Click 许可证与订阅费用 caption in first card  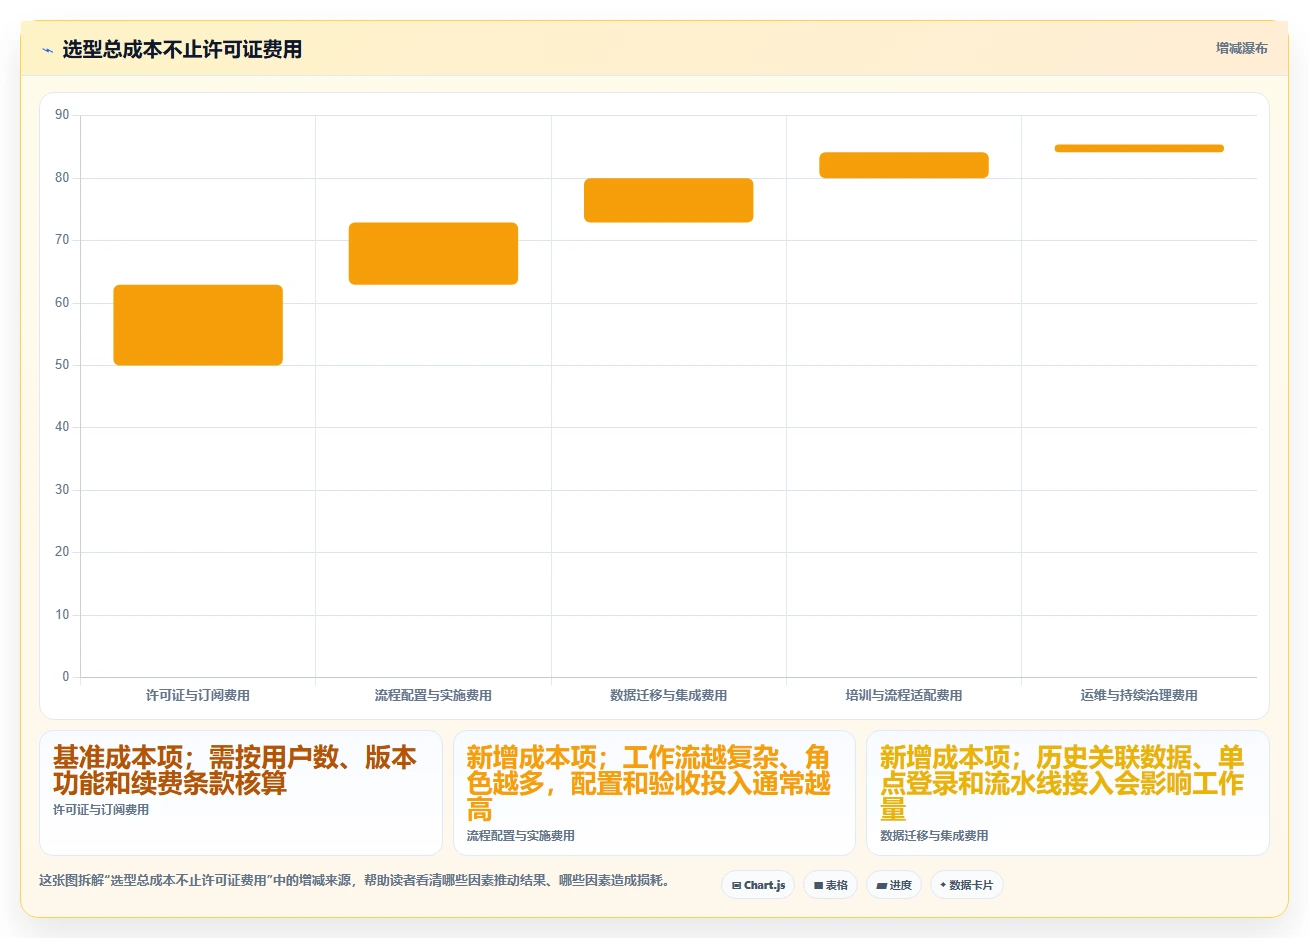click(x=101, y=810)
